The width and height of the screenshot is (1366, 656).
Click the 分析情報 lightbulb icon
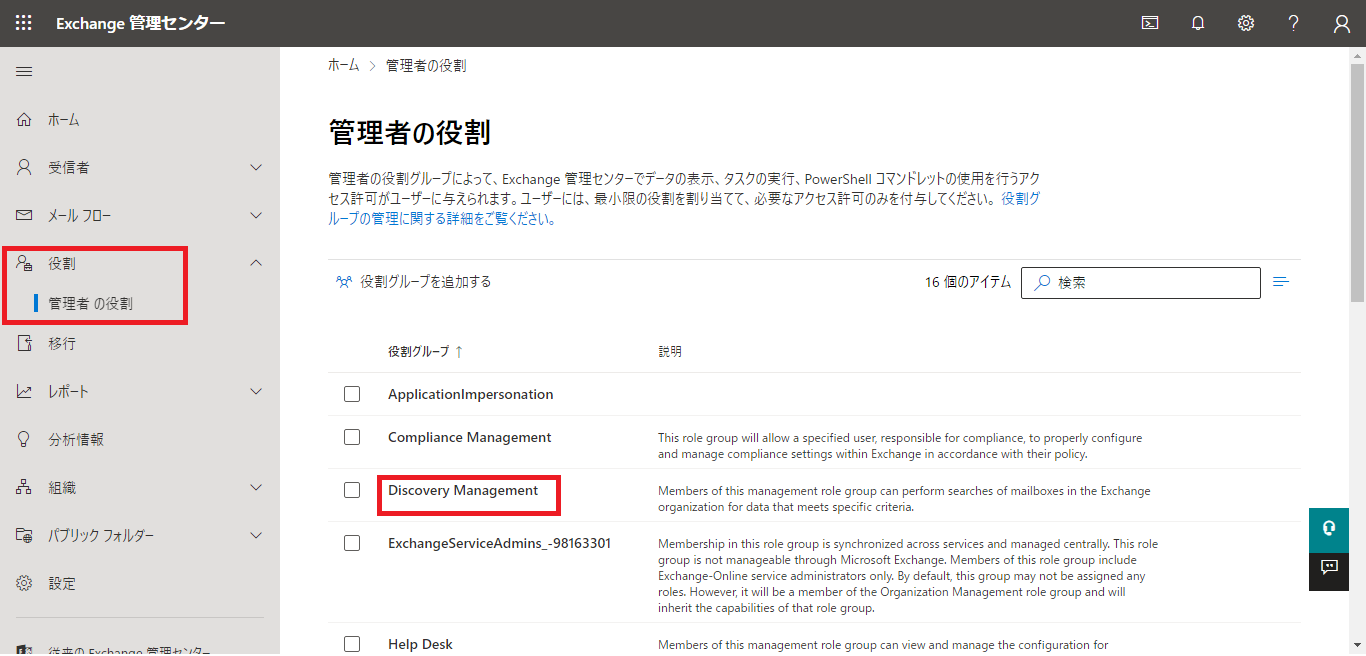25,439
